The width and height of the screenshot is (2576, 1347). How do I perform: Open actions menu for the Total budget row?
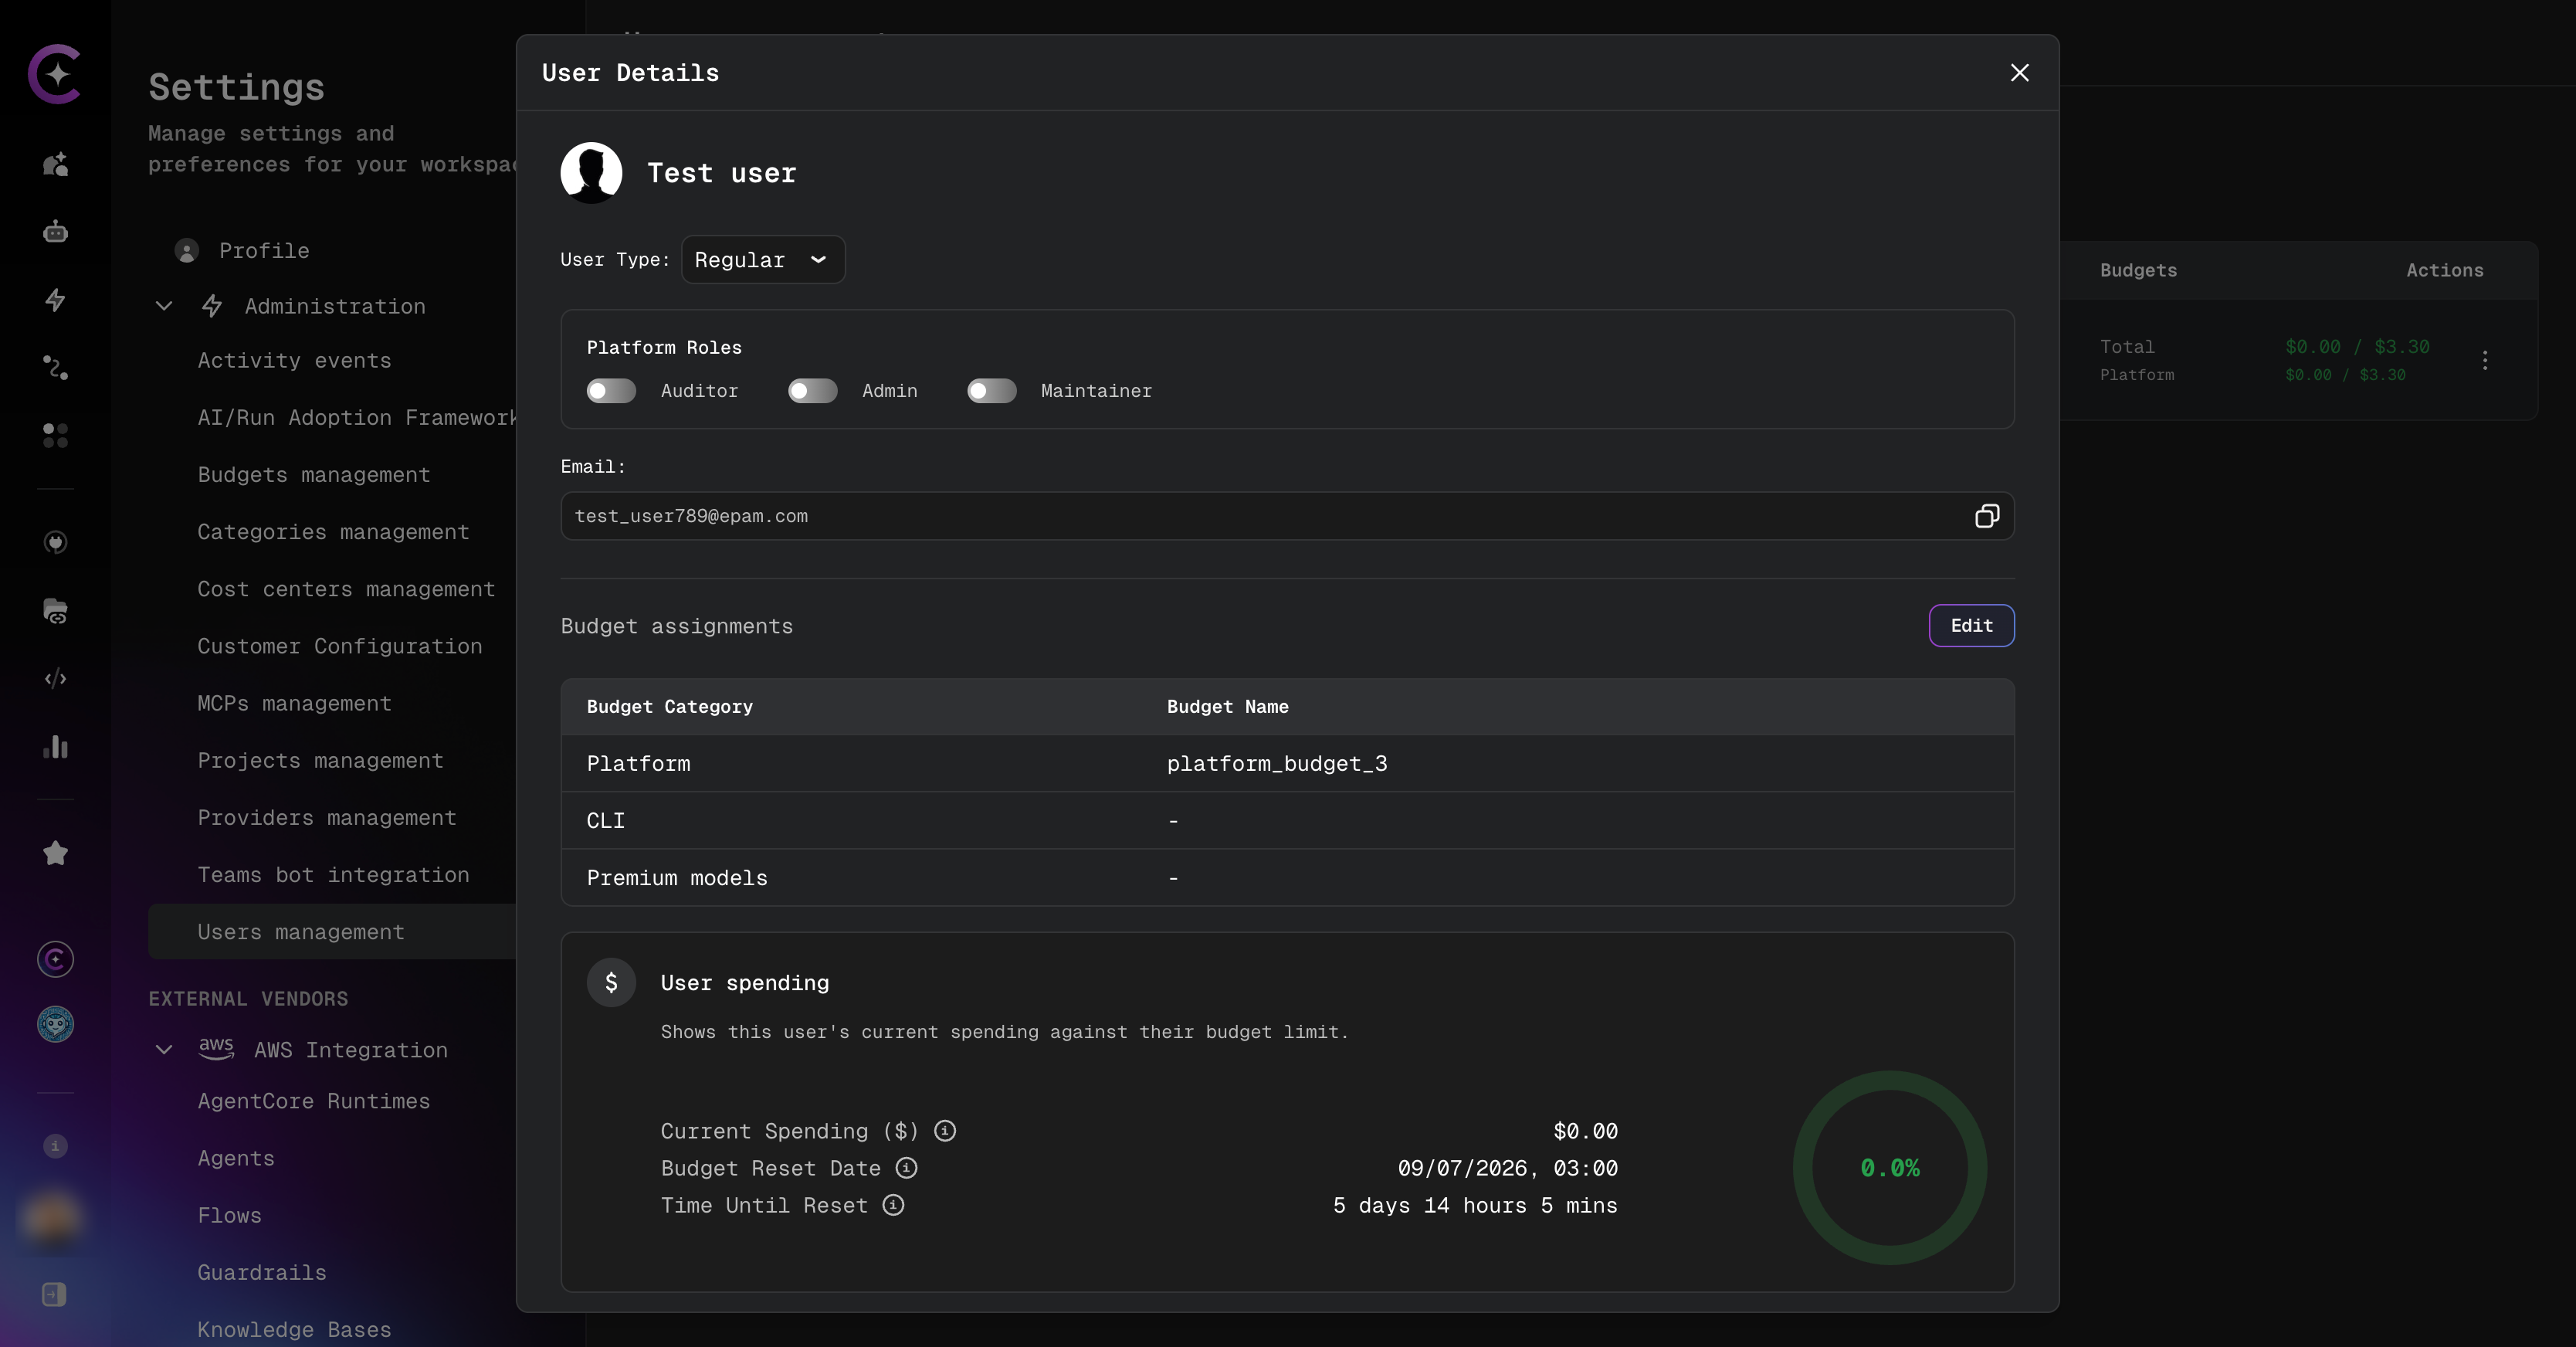tap(2485, 360)
